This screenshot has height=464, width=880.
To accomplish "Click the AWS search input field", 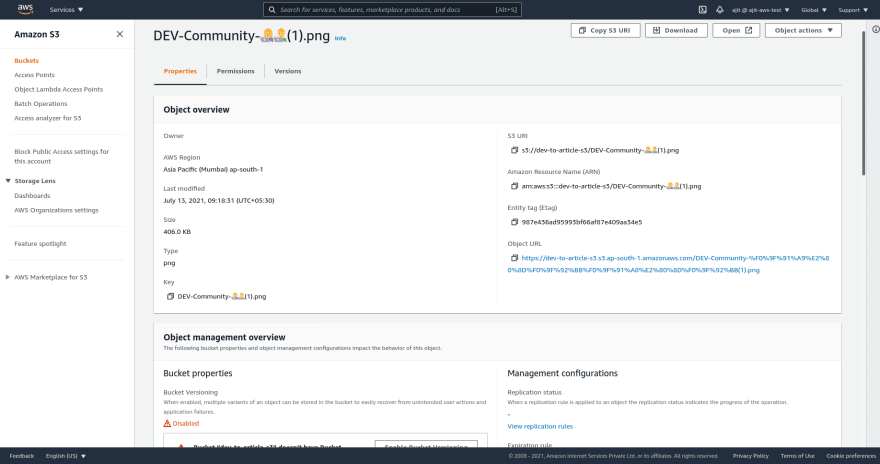I will click(x=392, y=10).
